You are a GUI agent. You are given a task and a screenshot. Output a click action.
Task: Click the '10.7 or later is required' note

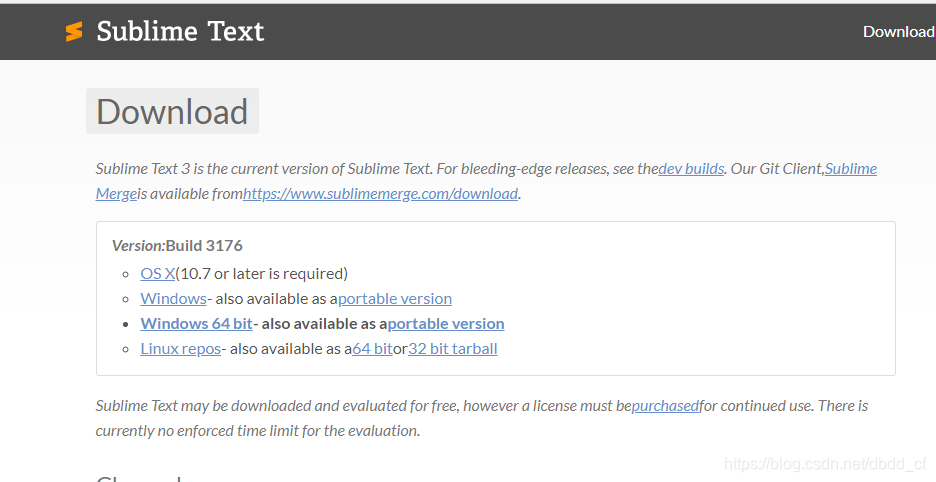(x=261, y=274)
